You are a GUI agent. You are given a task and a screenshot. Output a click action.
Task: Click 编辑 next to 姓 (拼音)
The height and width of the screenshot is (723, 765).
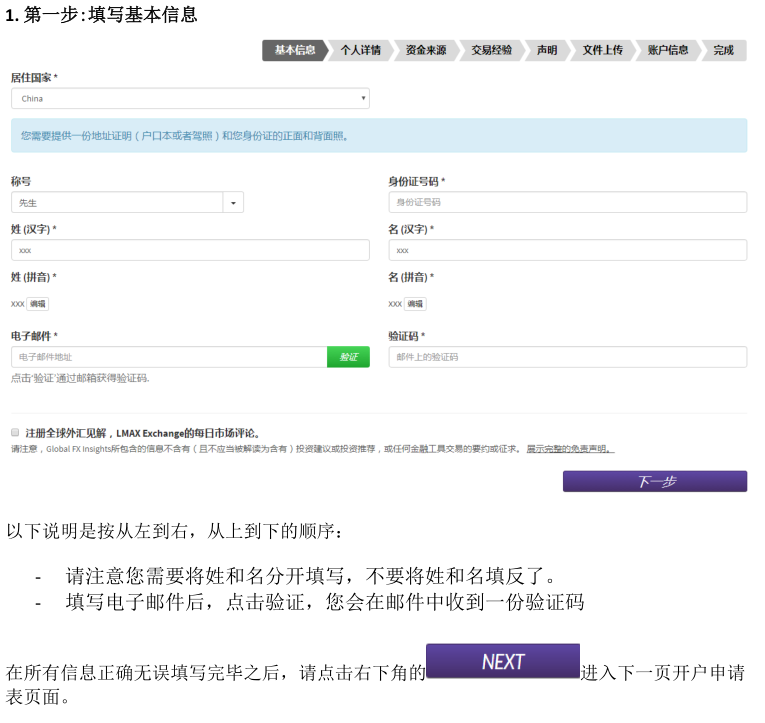[37, 304]
